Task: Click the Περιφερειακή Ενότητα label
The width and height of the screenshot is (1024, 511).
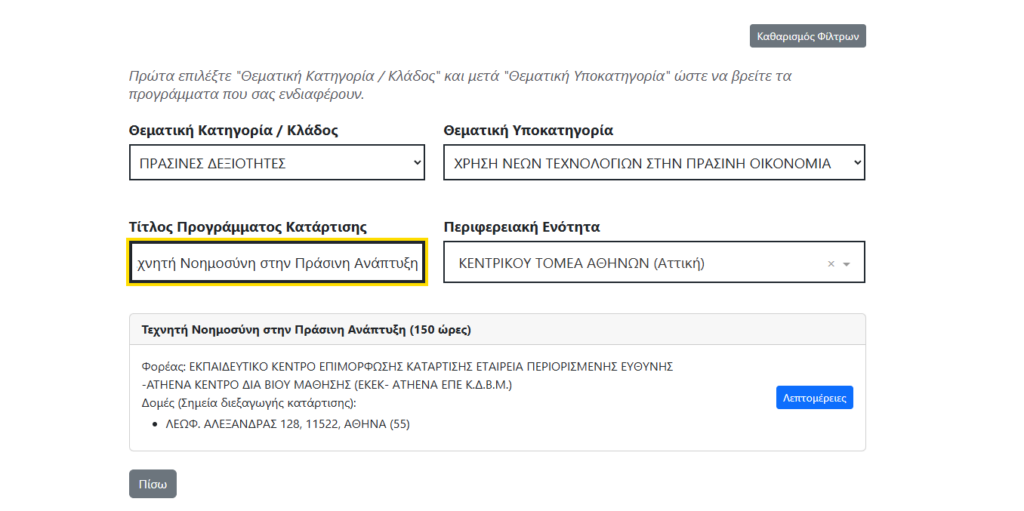Action: [521, 227]
